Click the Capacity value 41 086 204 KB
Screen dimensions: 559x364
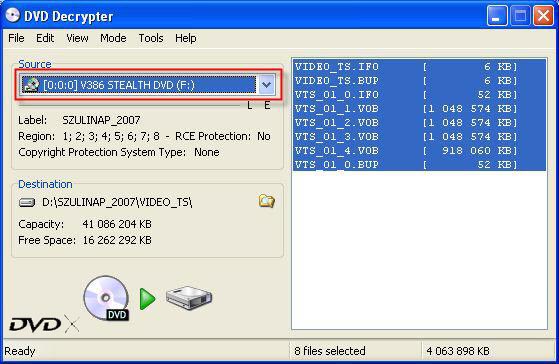click(117, 224)
